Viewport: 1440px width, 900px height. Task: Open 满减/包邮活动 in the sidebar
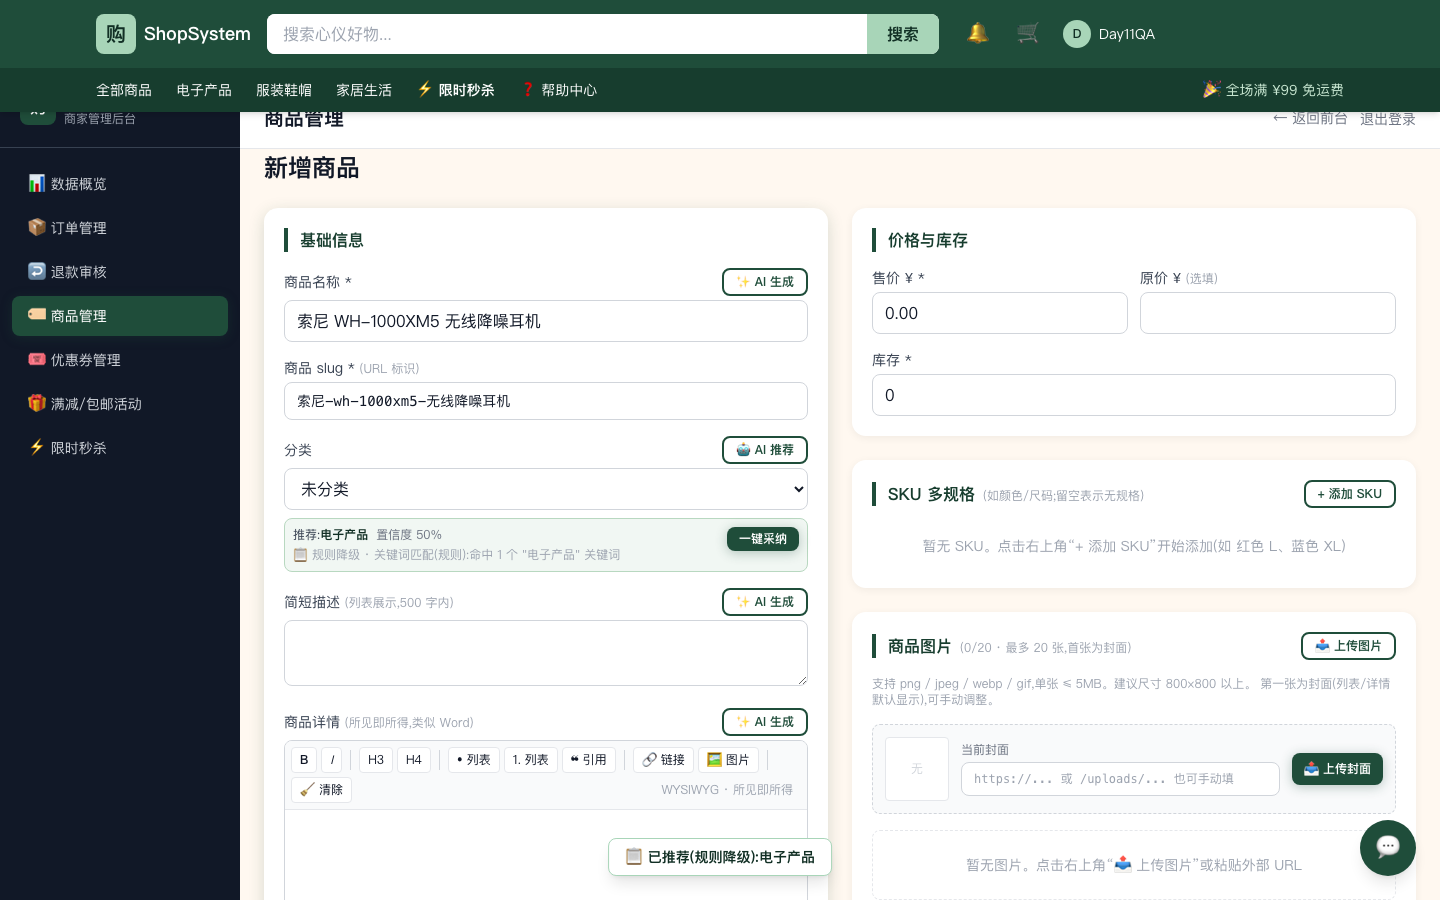[x=120, y=404]
